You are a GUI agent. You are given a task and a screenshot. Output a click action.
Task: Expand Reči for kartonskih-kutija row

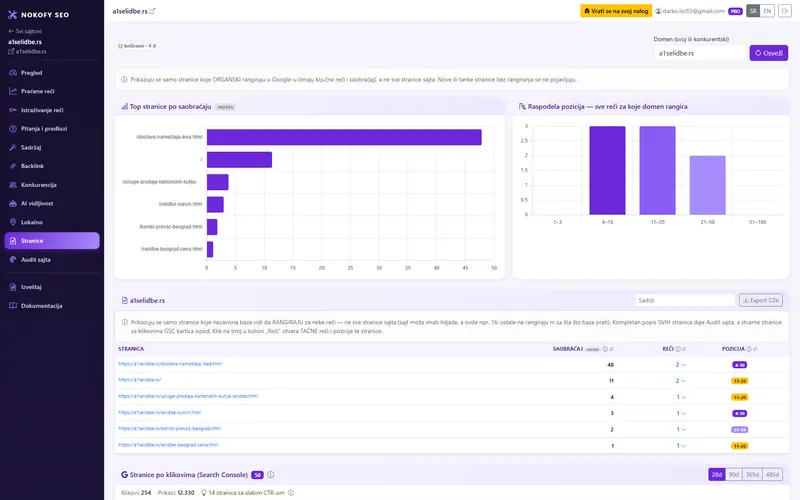coord(681,397)
